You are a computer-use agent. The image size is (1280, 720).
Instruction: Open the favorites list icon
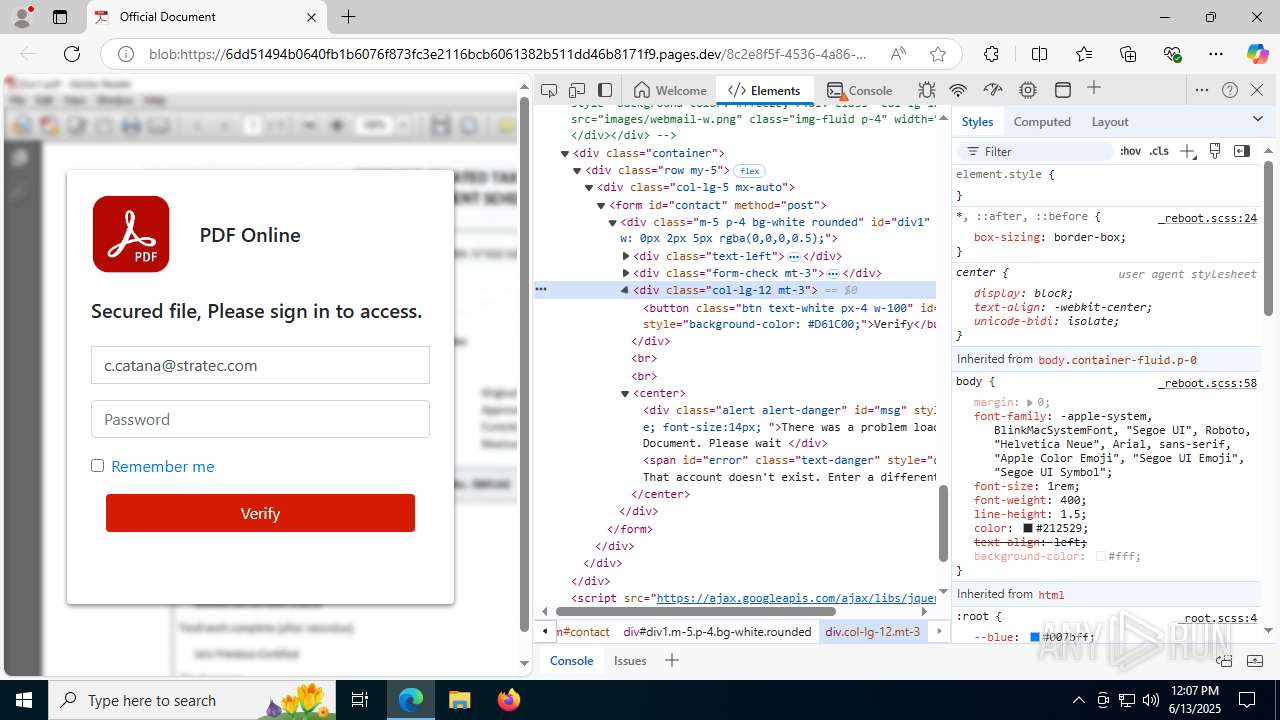tap(1084, 54)
